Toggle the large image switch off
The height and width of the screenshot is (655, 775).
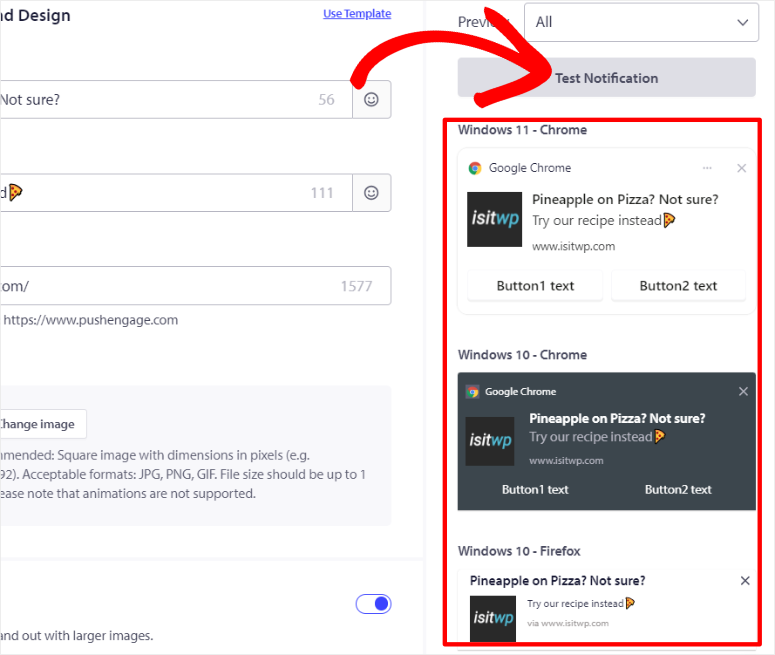pyautogui.click(x=374, y=604)
